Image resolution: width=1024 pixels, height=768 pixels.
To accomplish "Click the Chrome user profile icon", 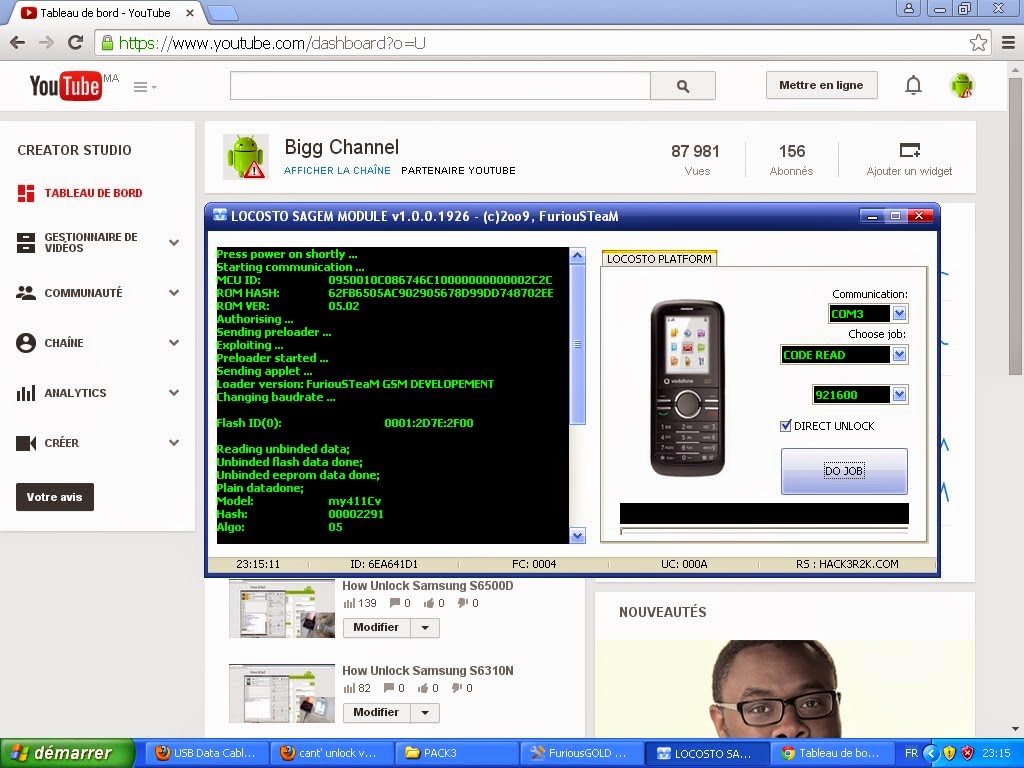I will coord(908,8).
